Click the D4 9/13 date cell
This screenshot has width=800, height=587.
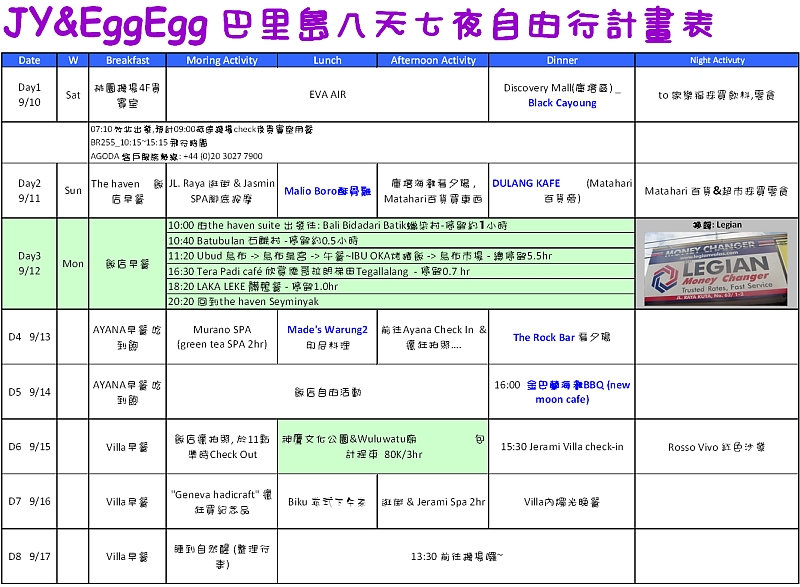[x=29, y=337]
